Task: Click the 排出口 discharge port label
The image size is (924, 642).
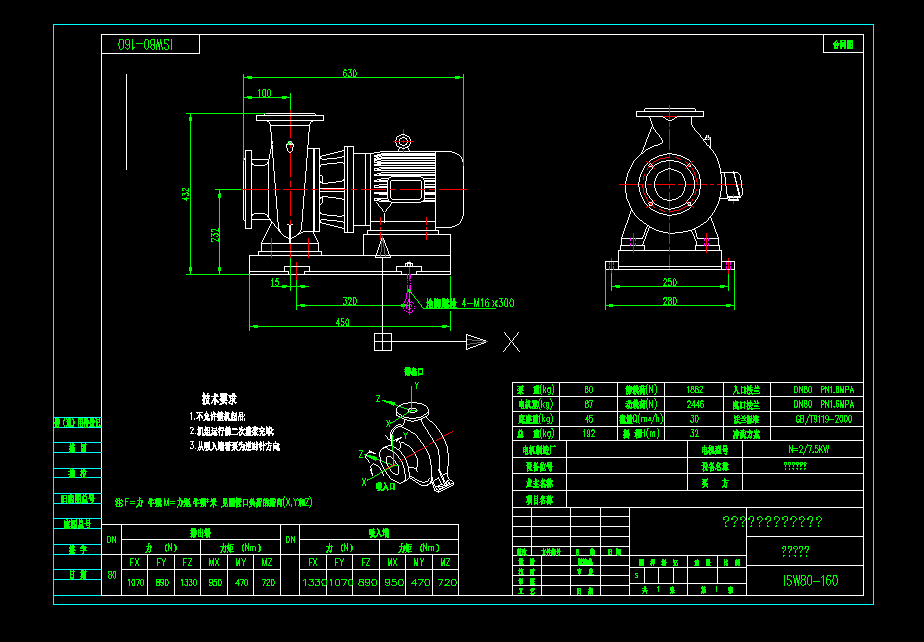Action: click(x=413, y=370)
